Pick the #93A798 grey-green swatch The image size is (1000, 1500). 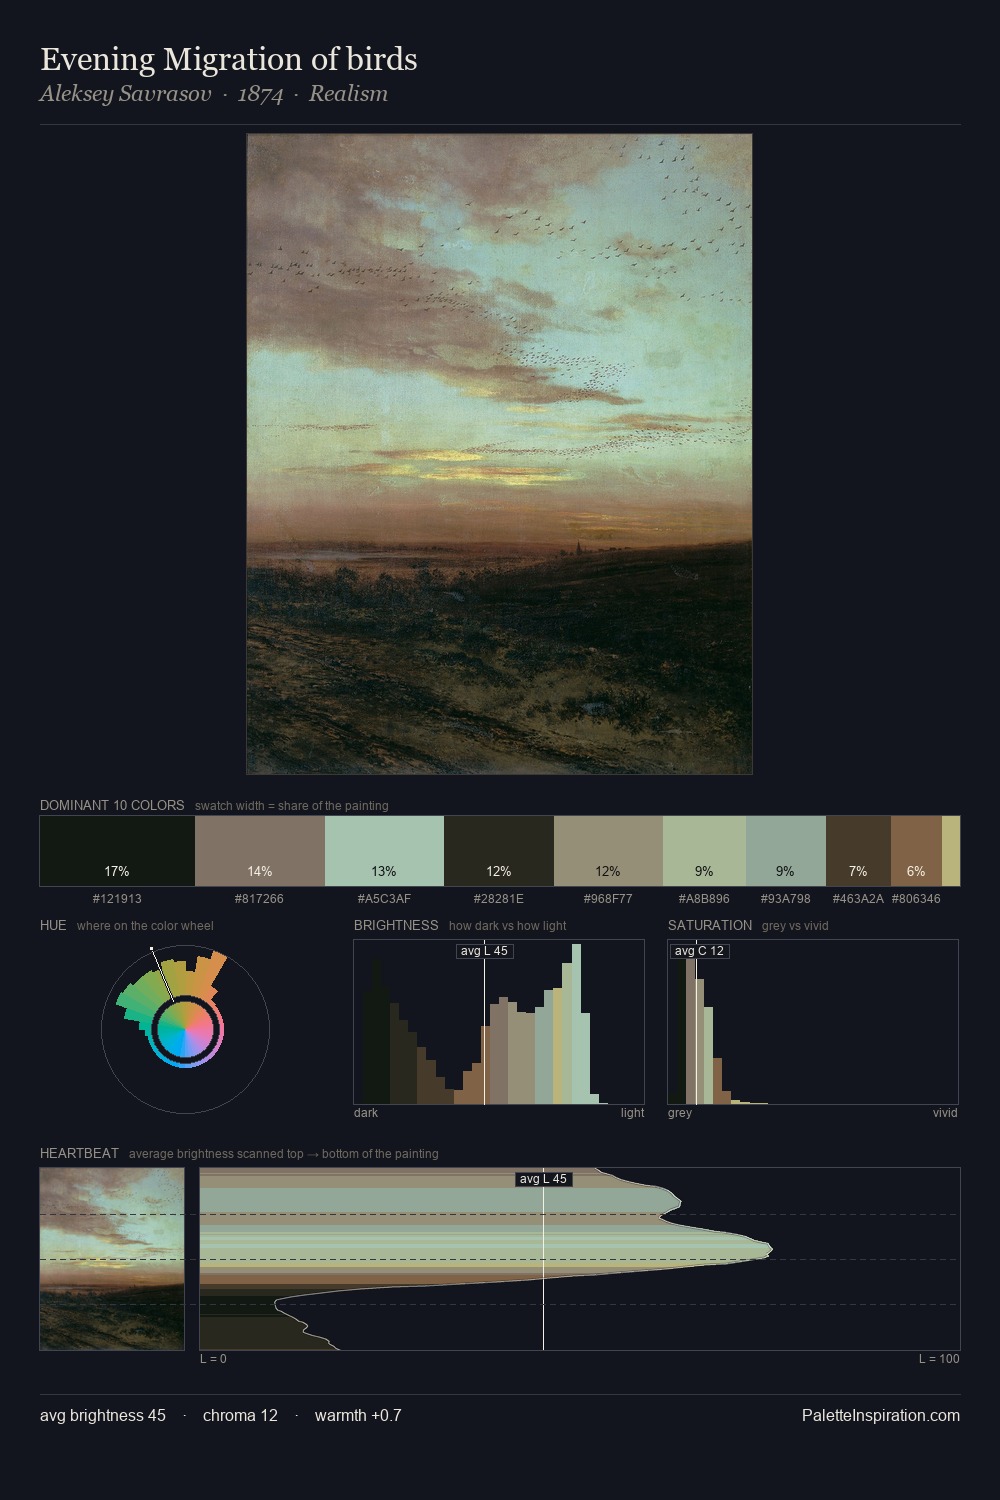pos(786,851)
